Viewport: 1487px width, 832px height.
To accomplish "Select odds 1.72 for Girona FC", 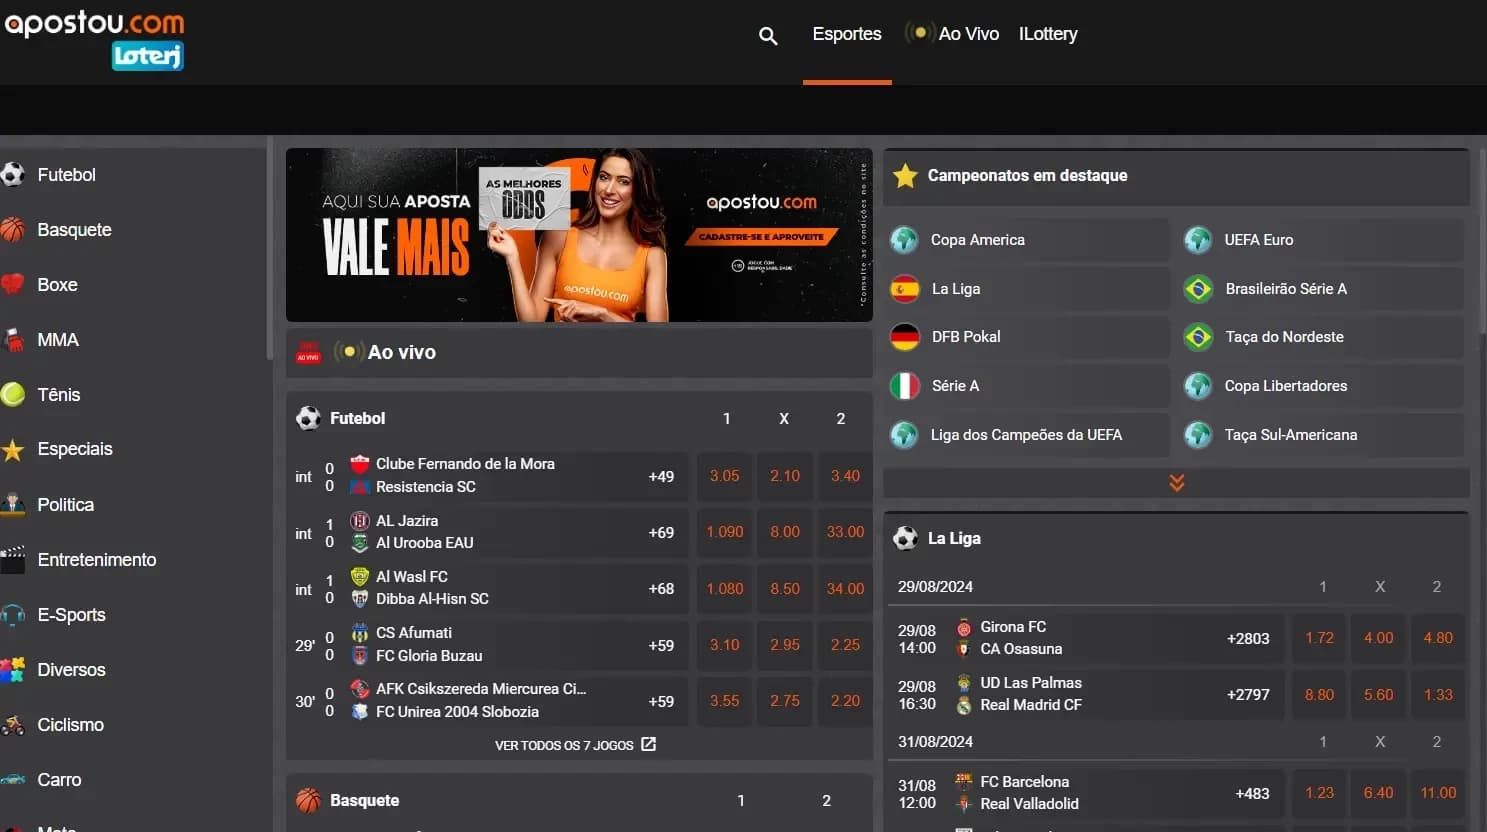I will (1319, 638).
